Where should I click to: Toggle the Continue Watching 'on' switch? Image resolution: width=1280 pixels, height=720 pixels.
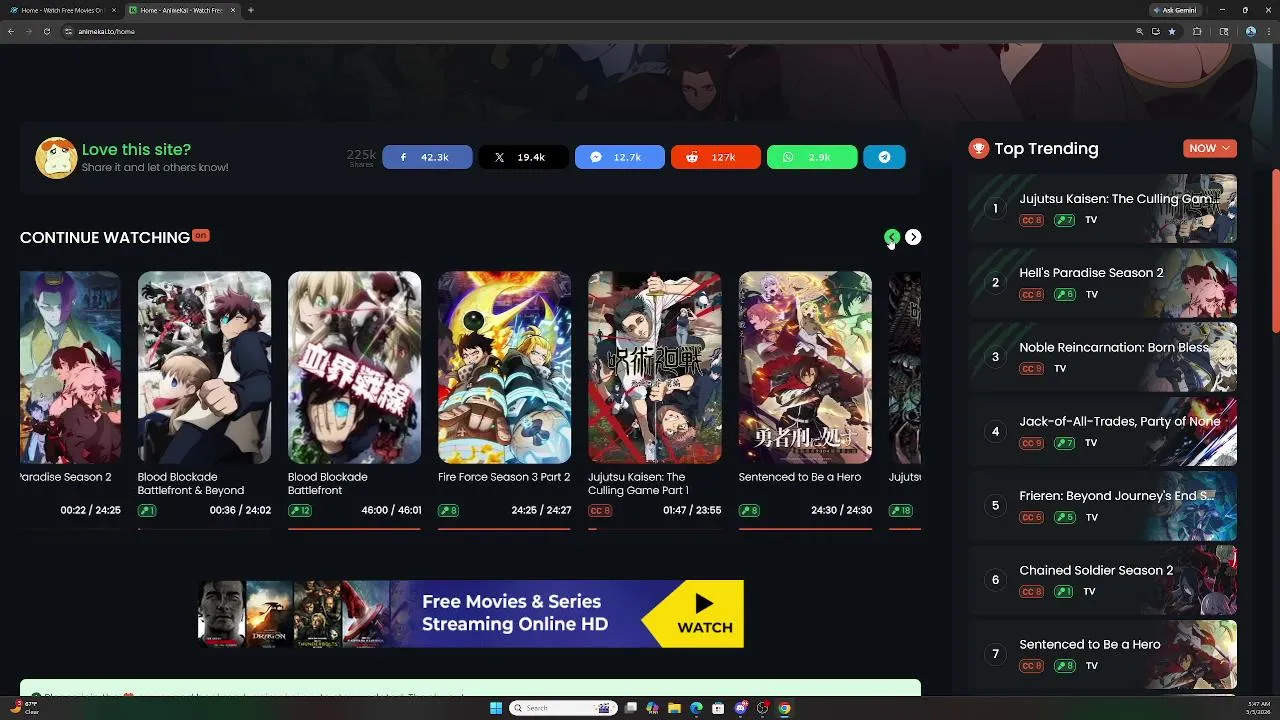pos(201,235)
